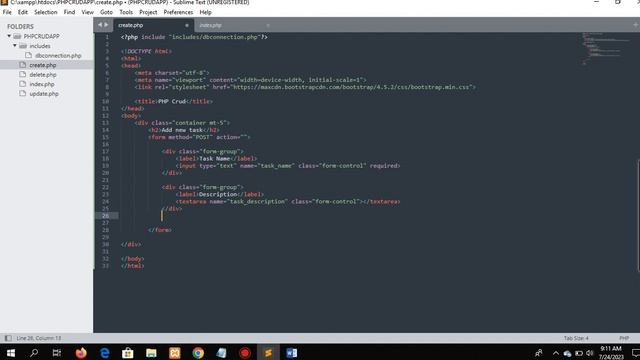Collapse the PHPCRUDAPP folder arrow
The height and width of the screenshot is (360, 640).
[x=9, y=36]
